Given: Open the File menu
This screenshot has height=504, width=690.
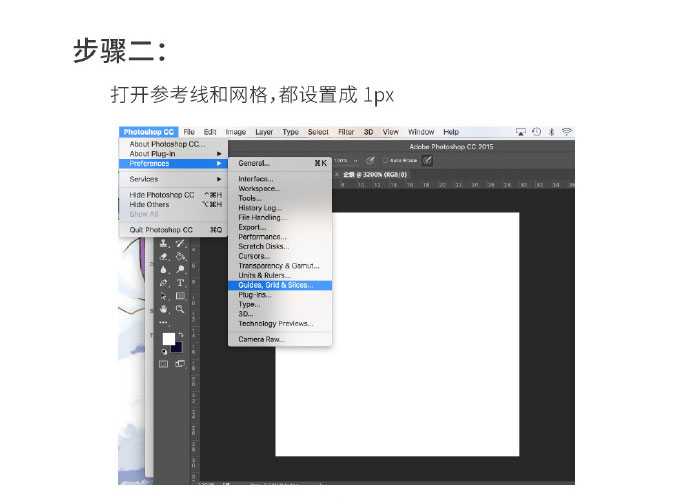Looking at the screenshot, I should tap(189, 132).
